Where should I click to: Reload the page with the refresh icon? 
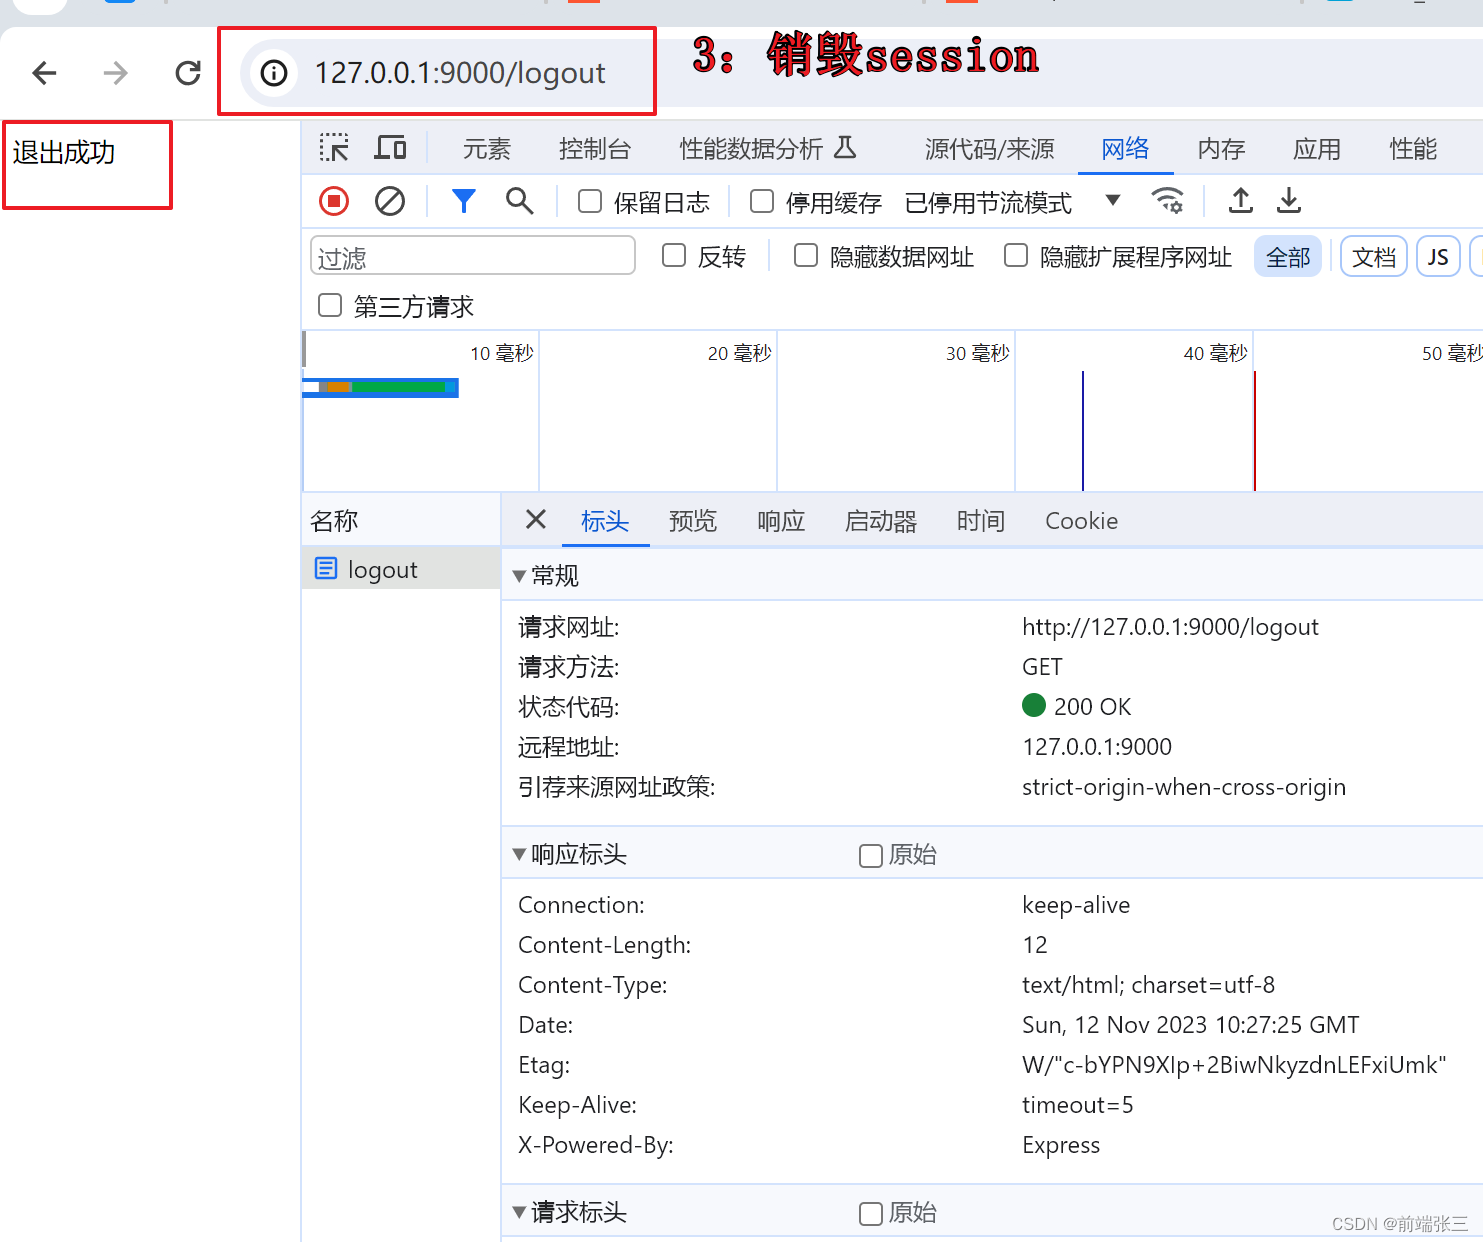tap(188, 73)
